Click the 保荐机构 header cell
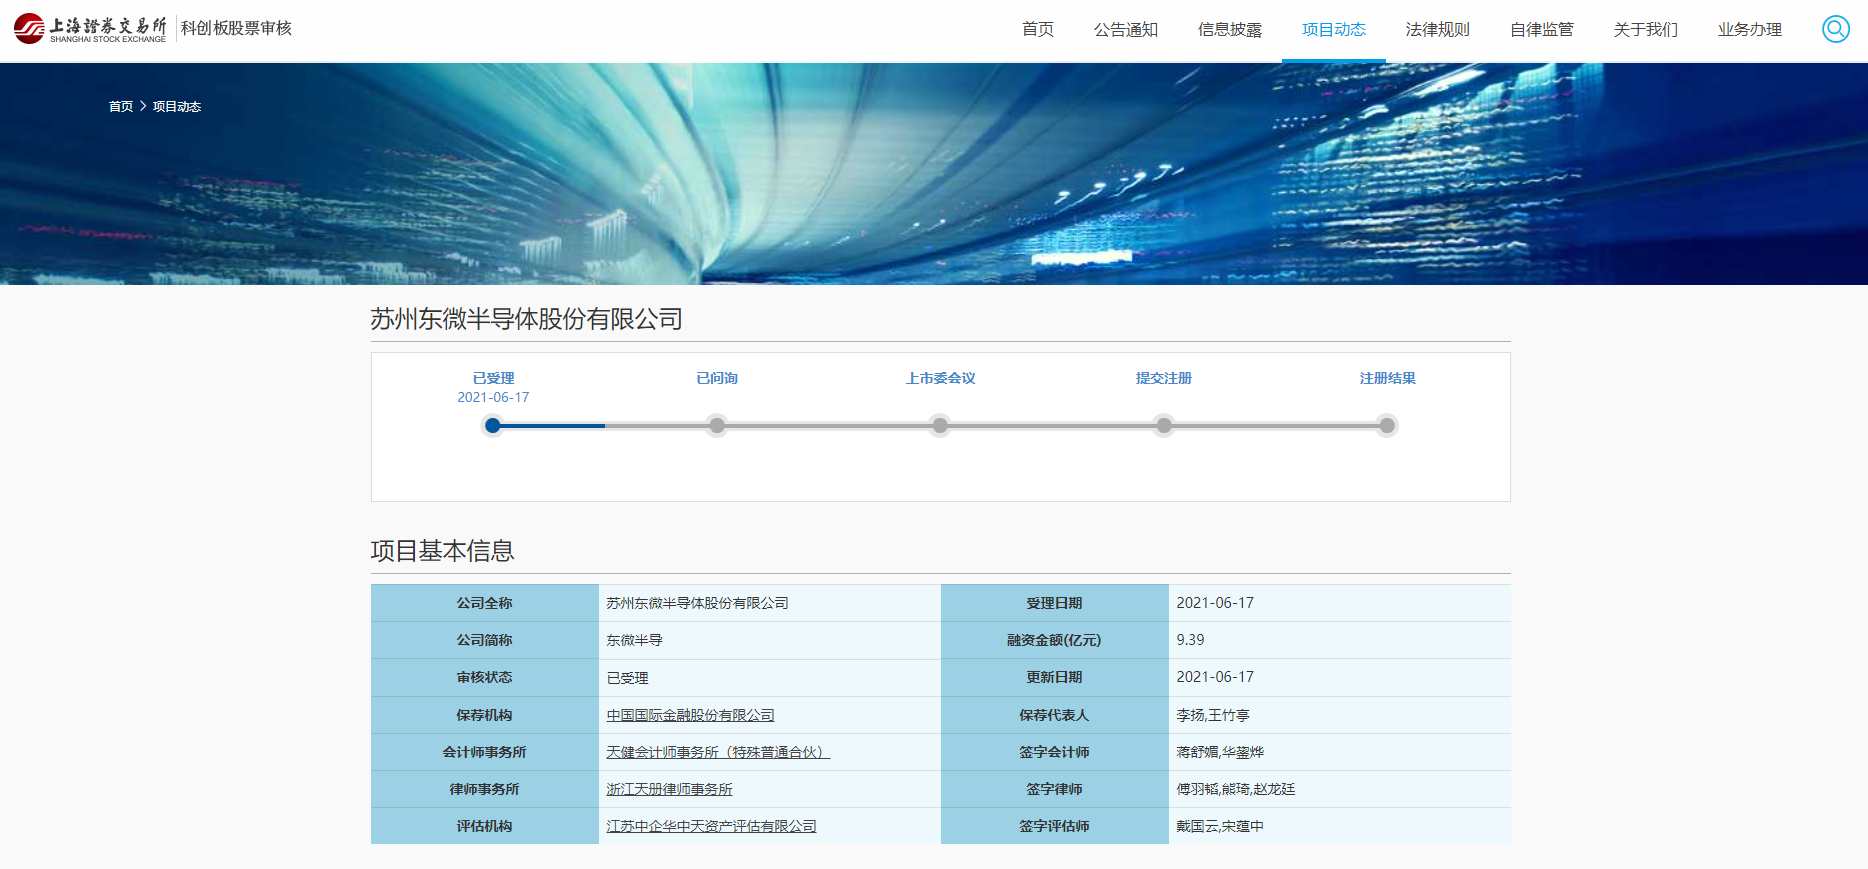Screen dimensions: 1868x869 (484, 715)
